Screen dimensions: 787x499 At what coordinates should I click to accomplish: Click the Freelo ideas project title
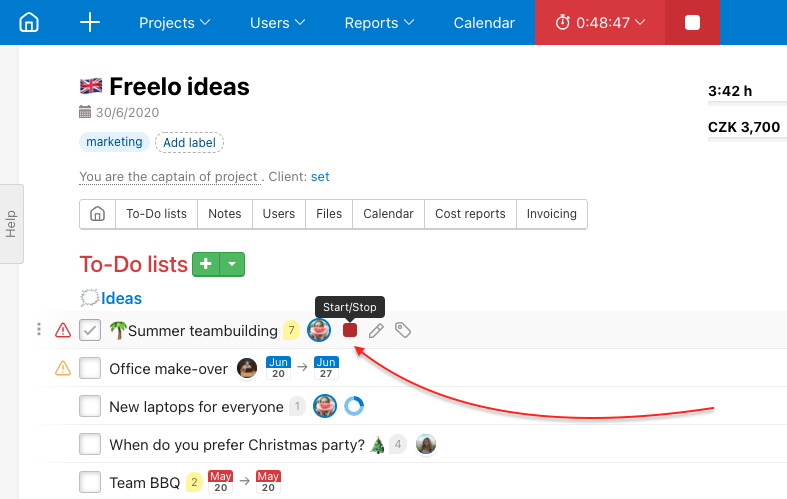(x=179, y=86)
